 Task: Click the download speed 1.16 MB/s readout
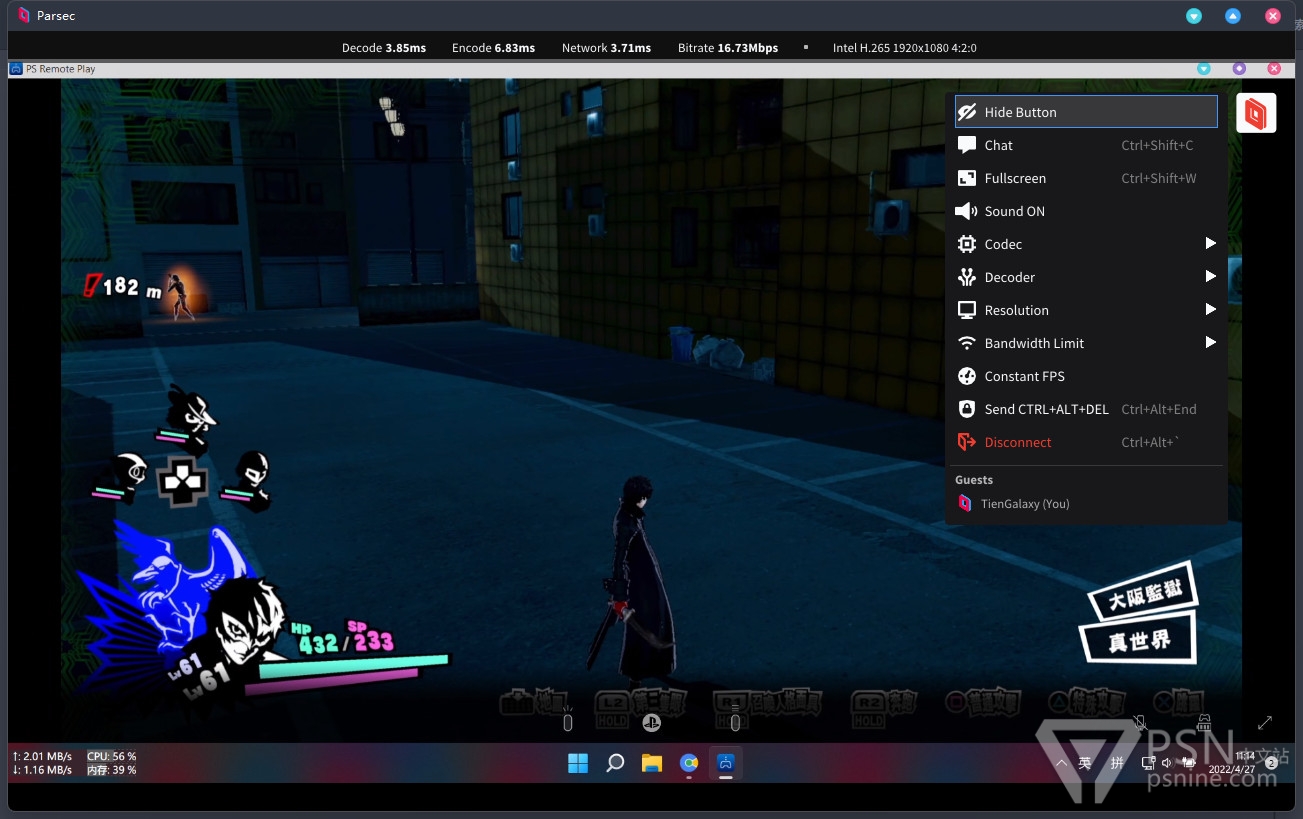[x=41, y=770]
